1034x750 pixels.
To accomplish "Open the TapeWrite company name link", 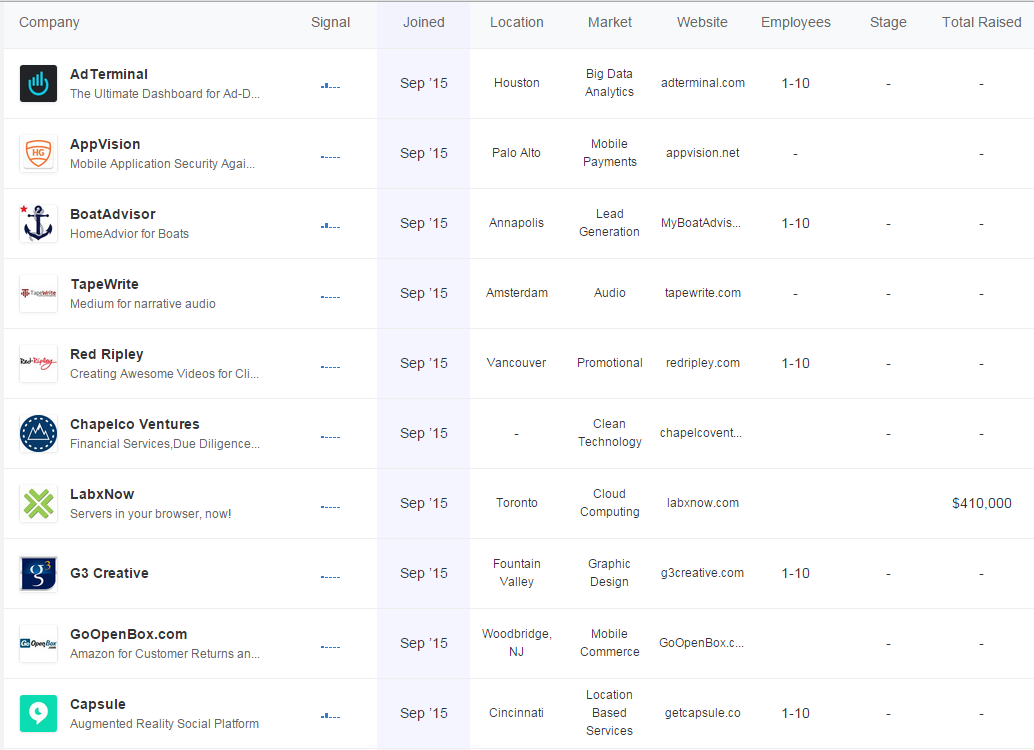I will [x=104, y=284].
